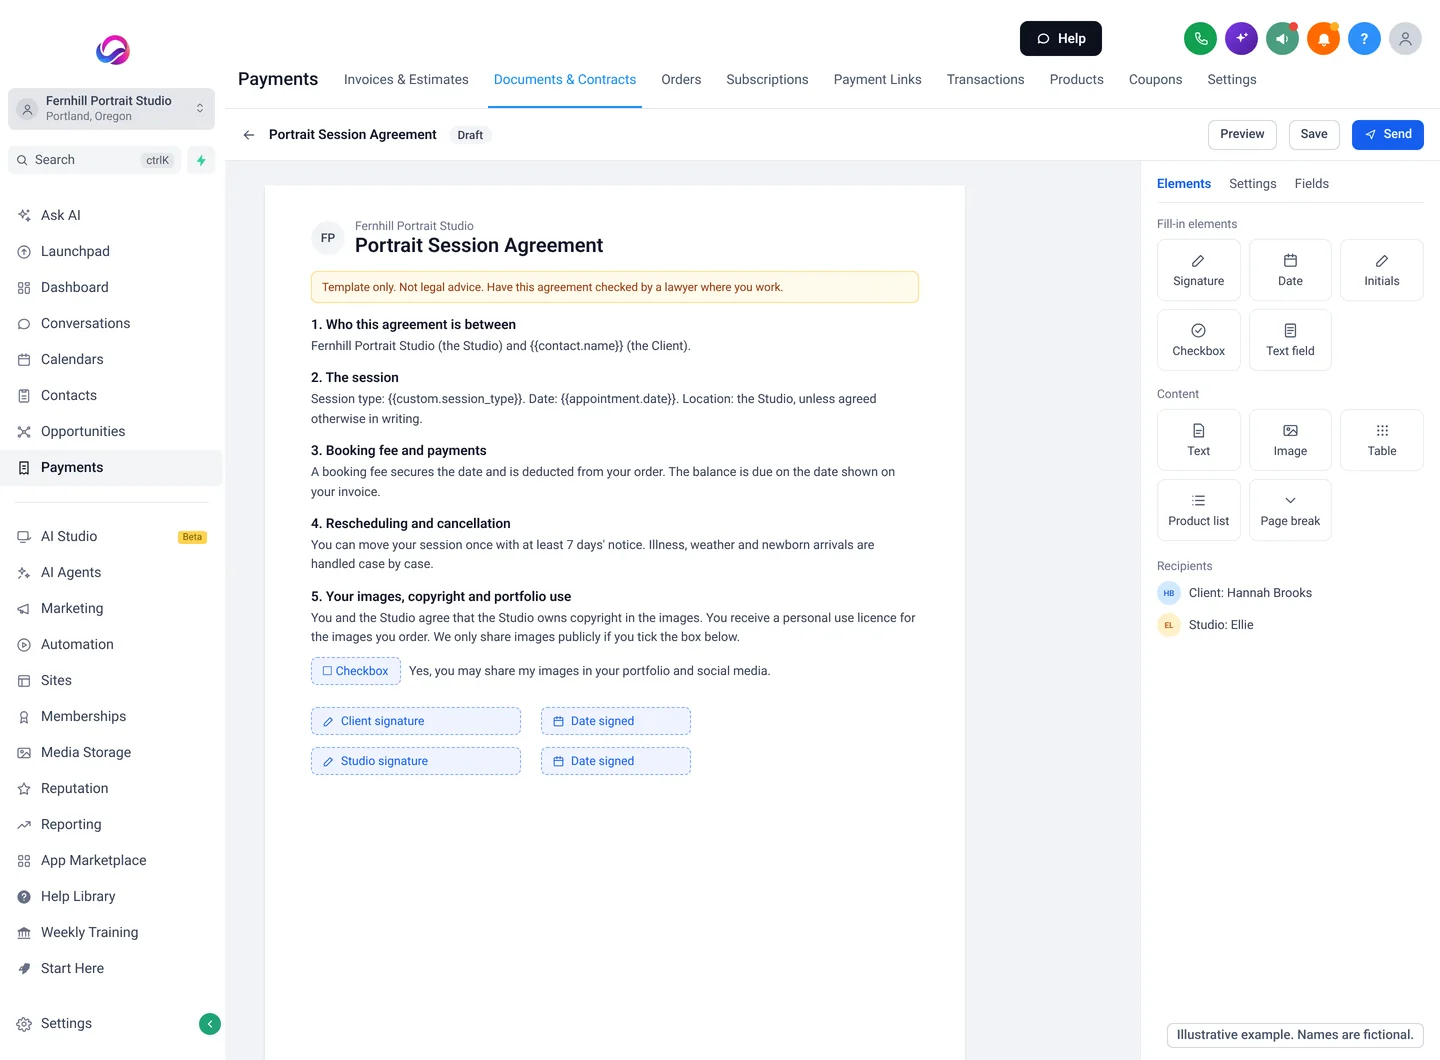Screen dimensions: 1440x1060
Task: Open the orange notifications bell
Action: [1323, 39]
